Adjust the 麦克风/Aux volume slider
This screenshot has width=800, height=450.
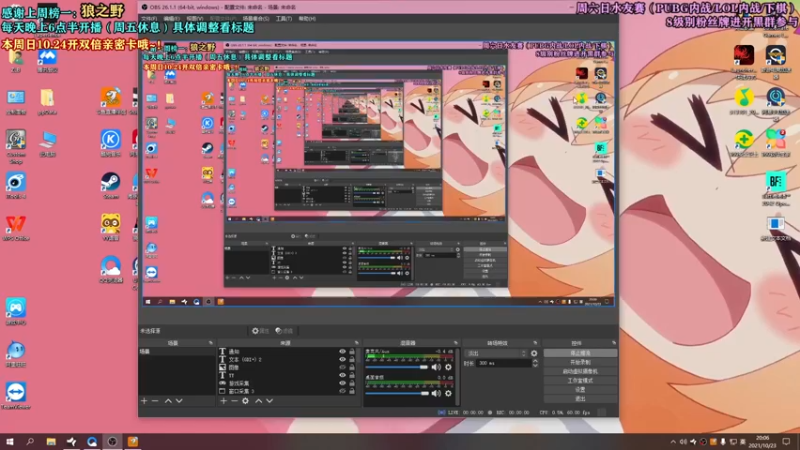397,367
